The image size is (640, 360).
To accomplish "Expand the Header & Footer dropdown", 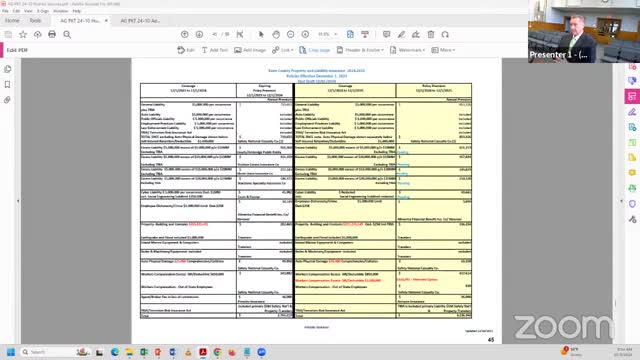I will tap(360, 50).
